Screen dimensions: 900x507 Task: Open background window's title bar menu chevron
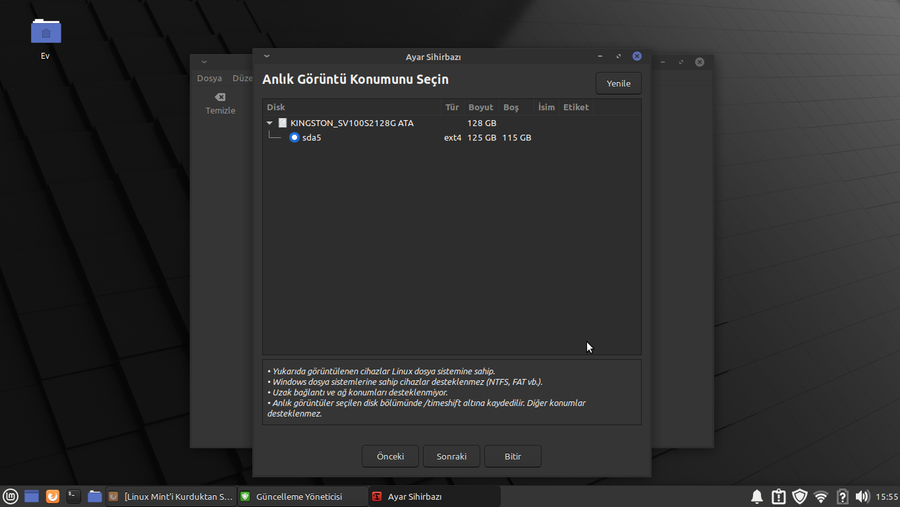204,61
